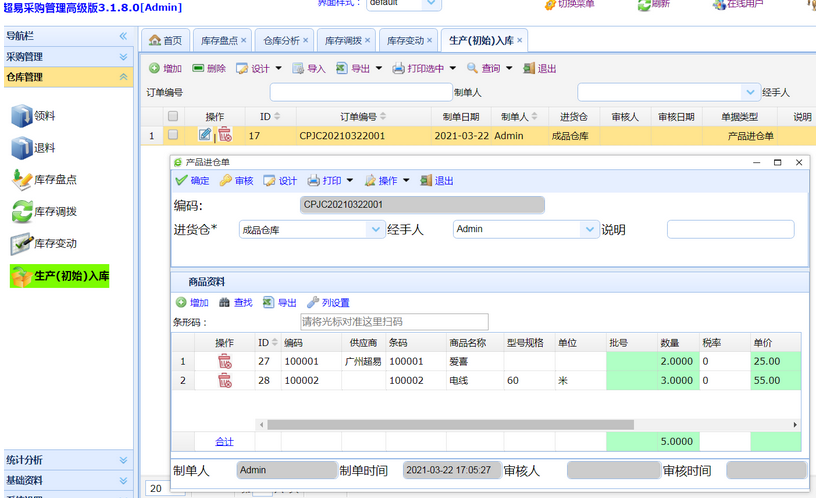Viewport: 816px width, 498px height.
Task: Click 删除 in the main toolbar
Action: pos(209,68)
